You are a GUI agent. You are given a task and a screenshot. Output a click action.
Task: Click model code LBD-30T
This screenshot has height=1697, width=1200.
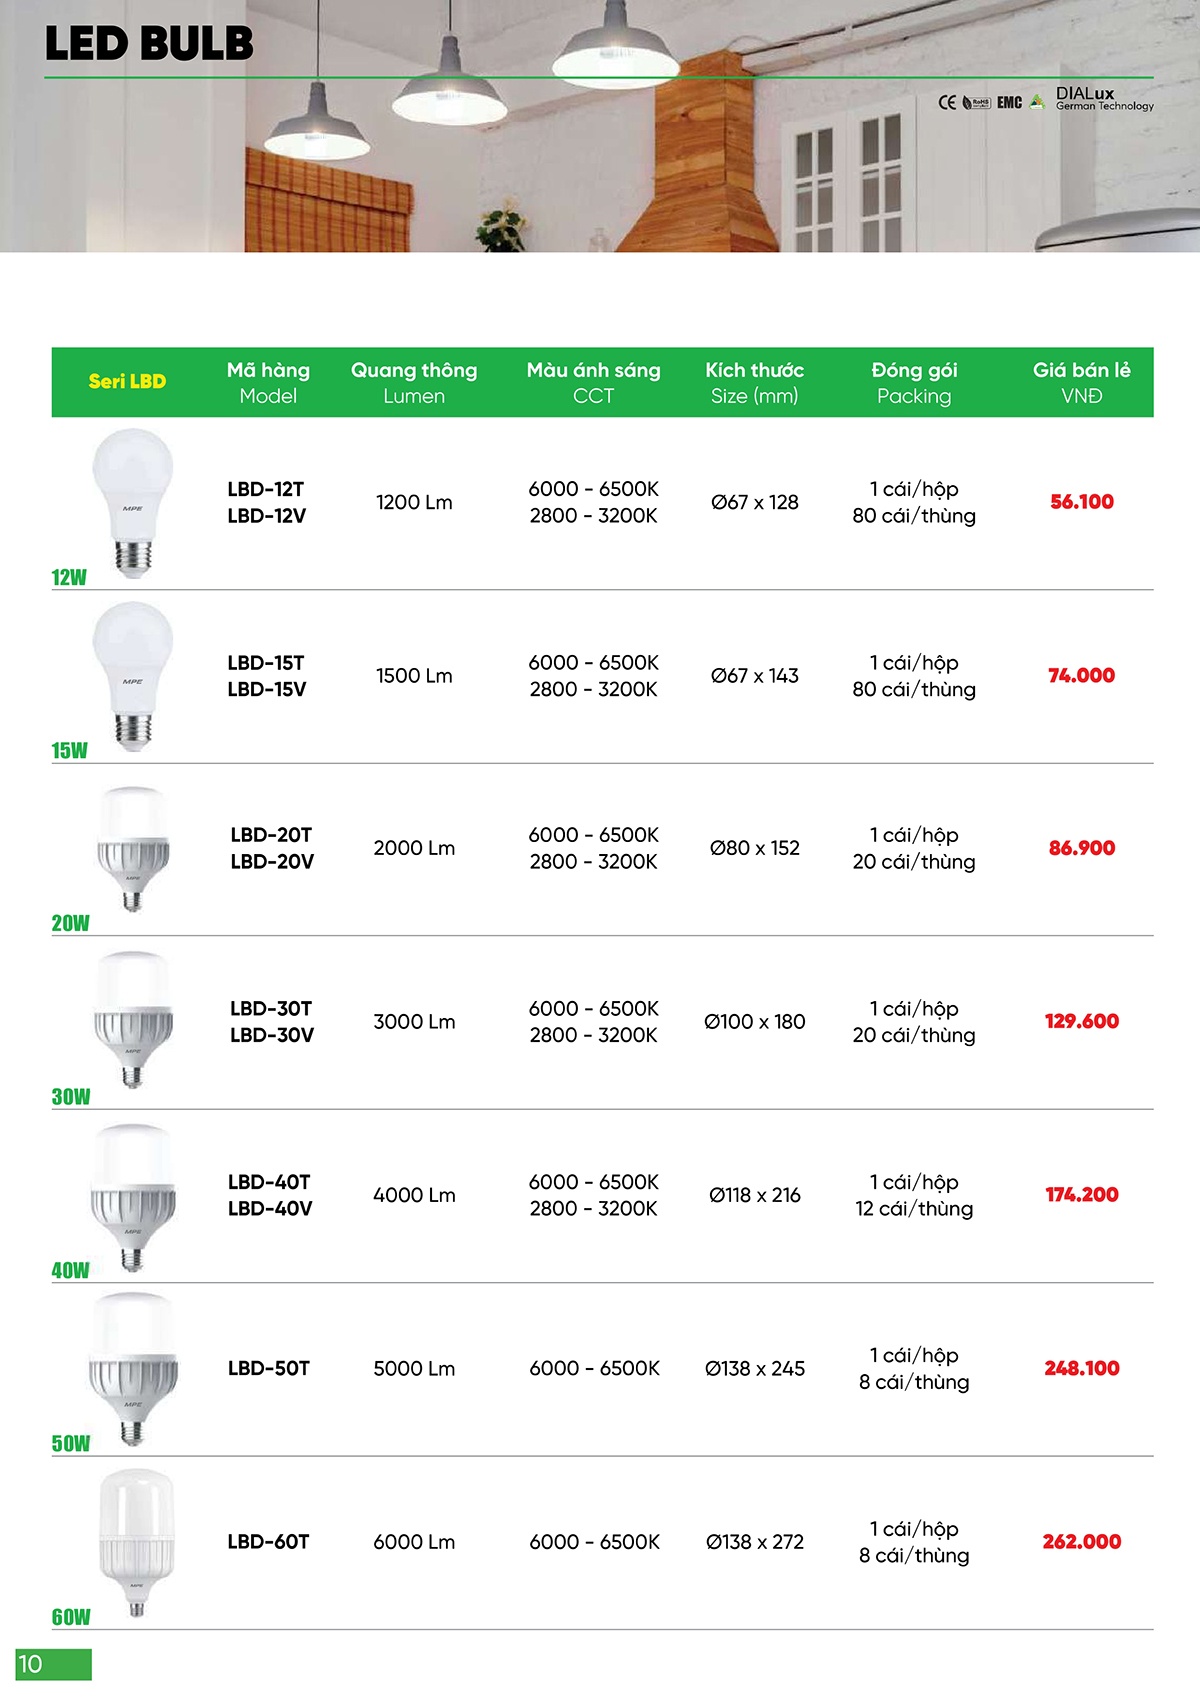tap(271, 1008)
